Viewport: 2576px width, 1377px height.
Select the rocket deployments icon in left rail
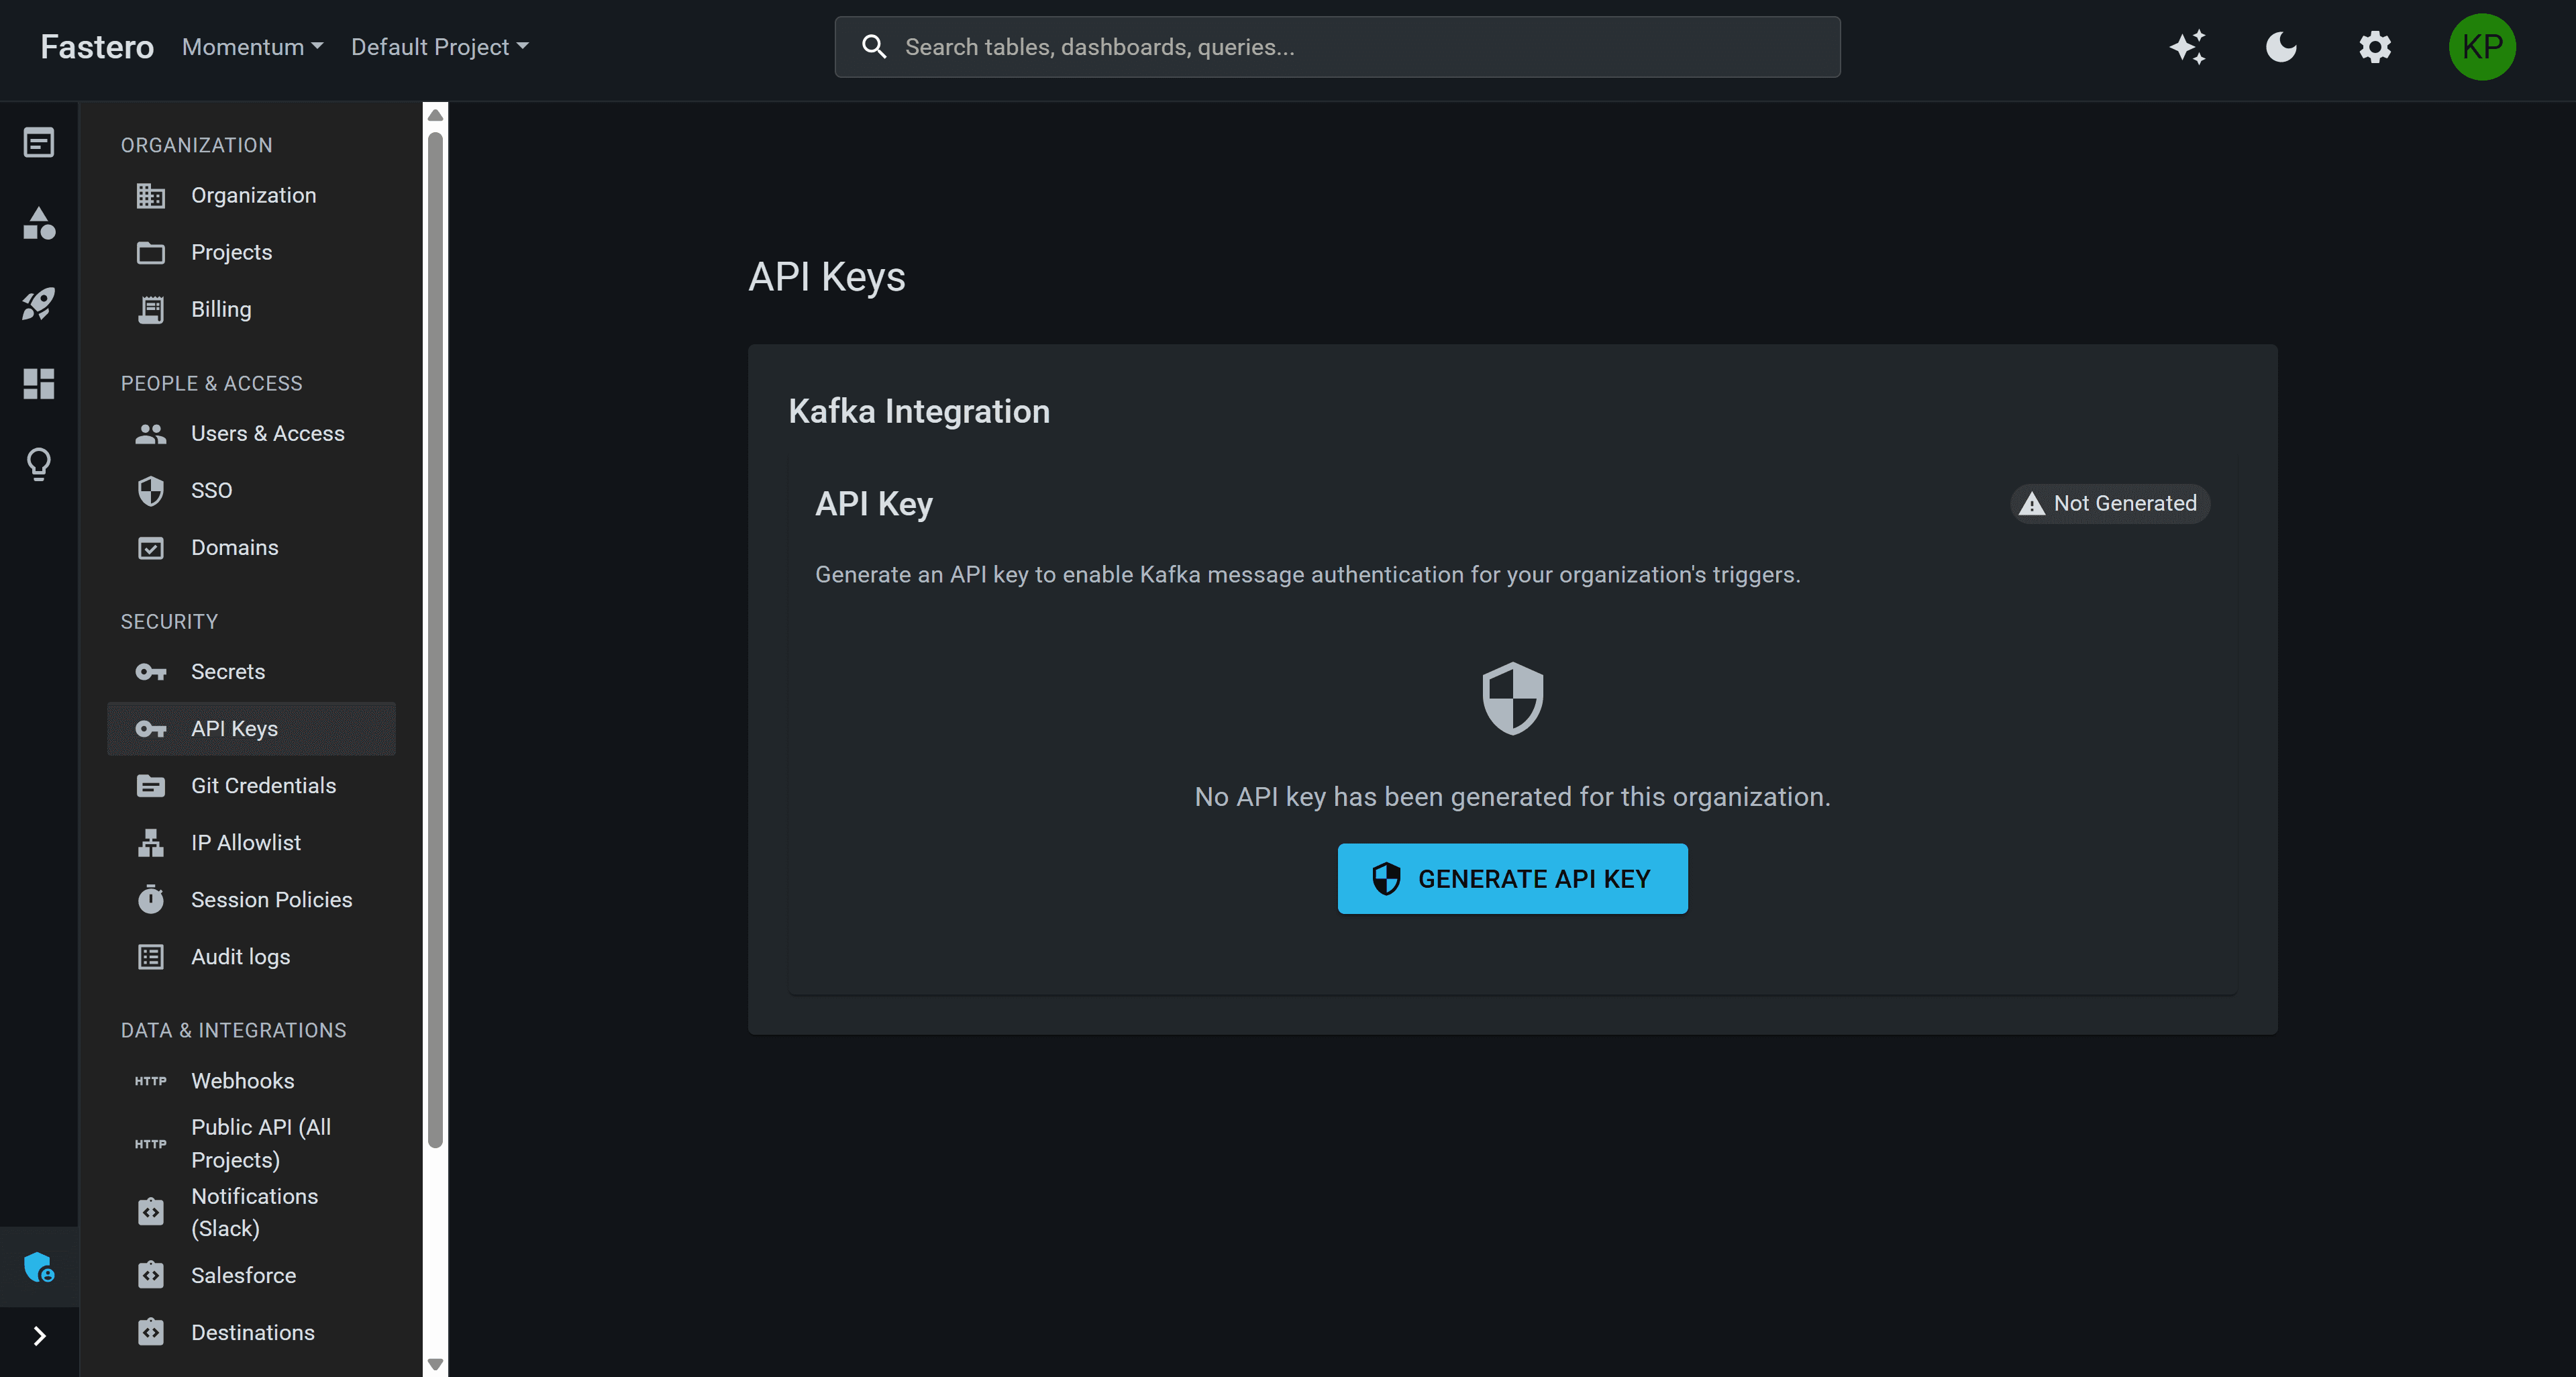pos(38,304)
